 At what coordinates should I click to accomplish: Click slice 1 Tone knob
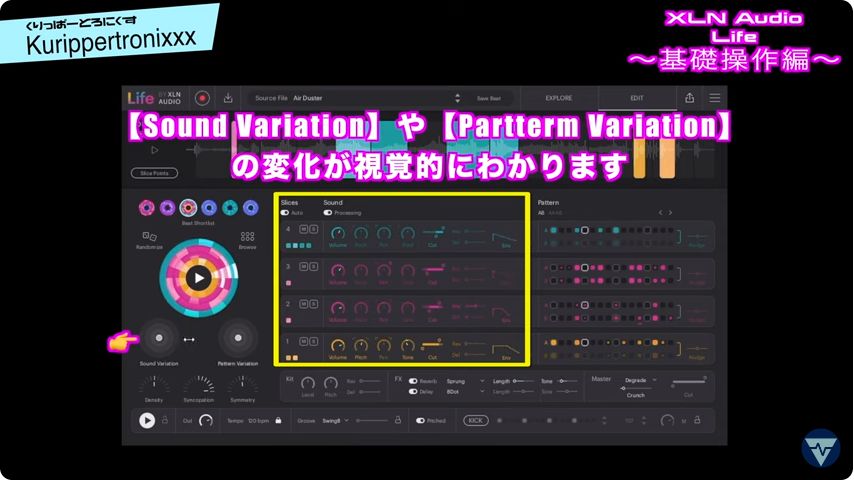click(x=407, y=346)
